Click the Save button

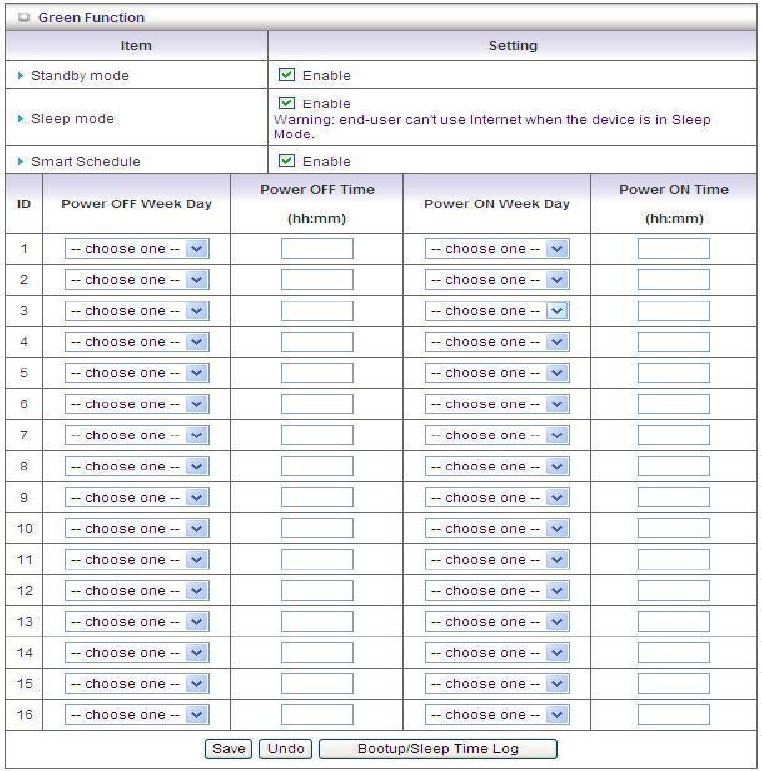click(x=229, y=748)
